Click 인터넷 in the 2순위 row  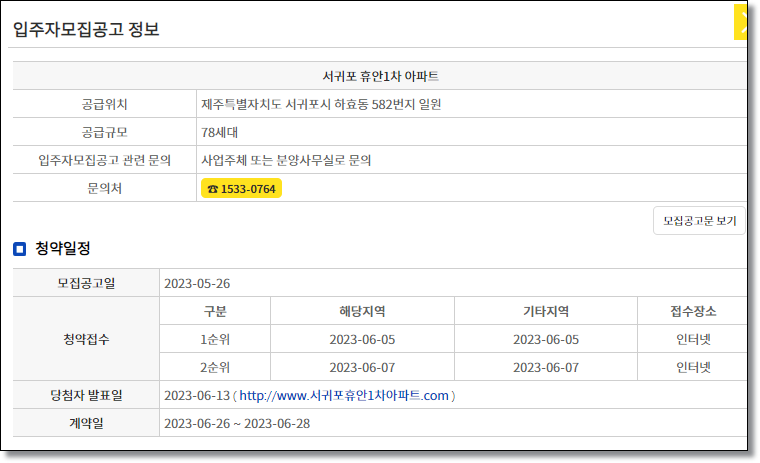pos(693,367)
